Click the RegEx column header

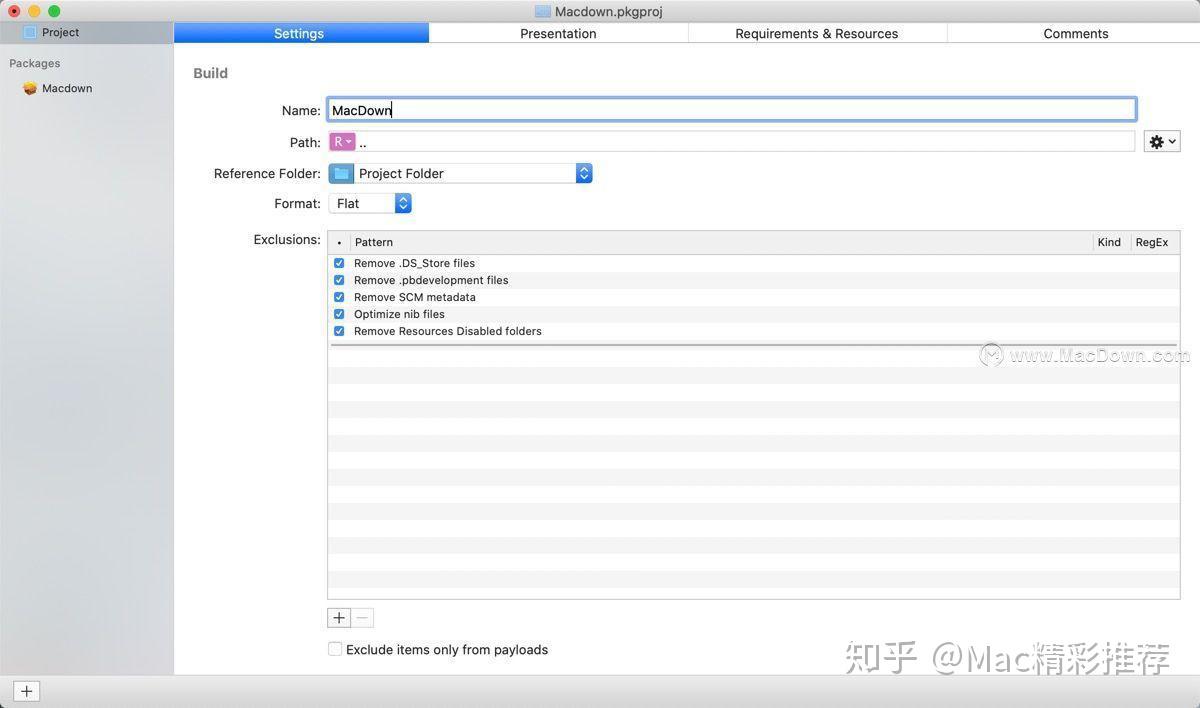pyautogui.click(x=1152, y=242)
